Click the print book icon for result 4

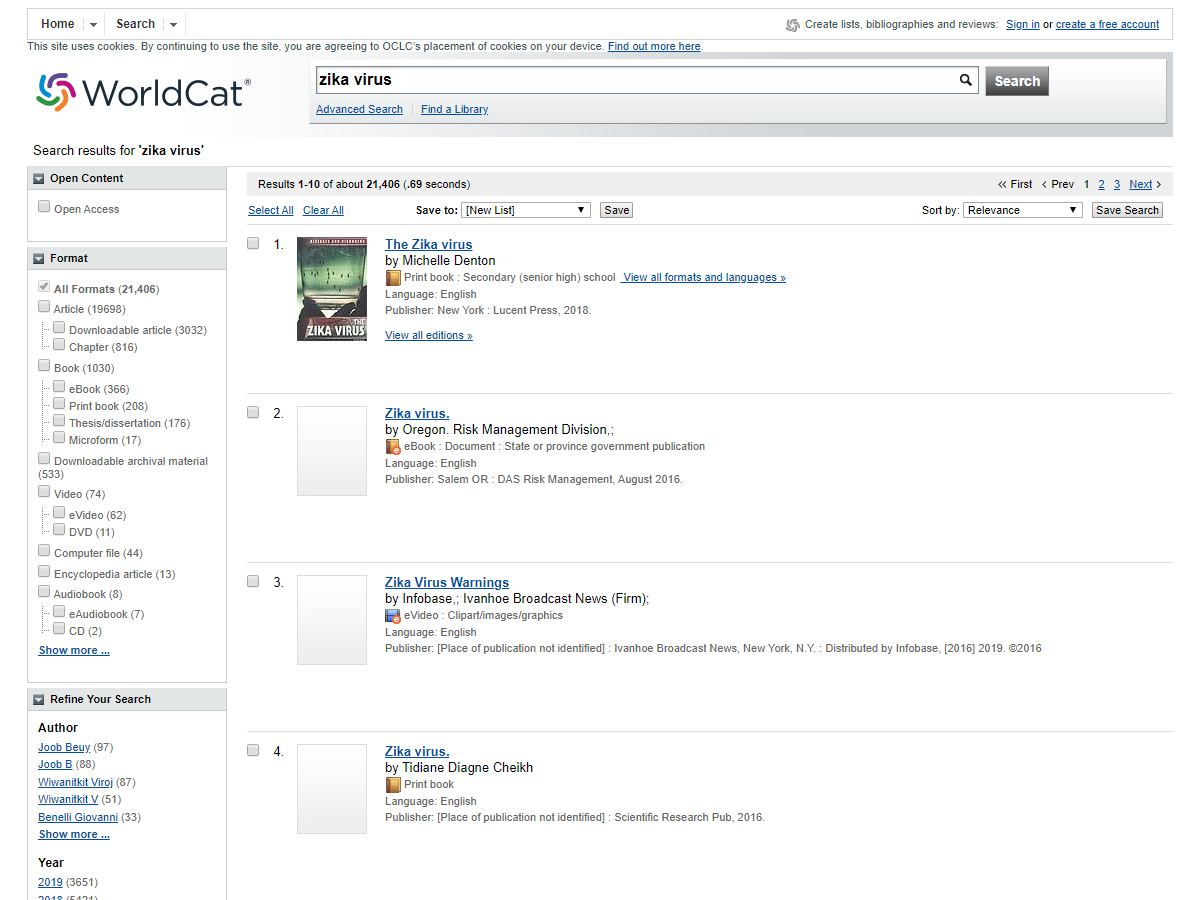point(393,785)
